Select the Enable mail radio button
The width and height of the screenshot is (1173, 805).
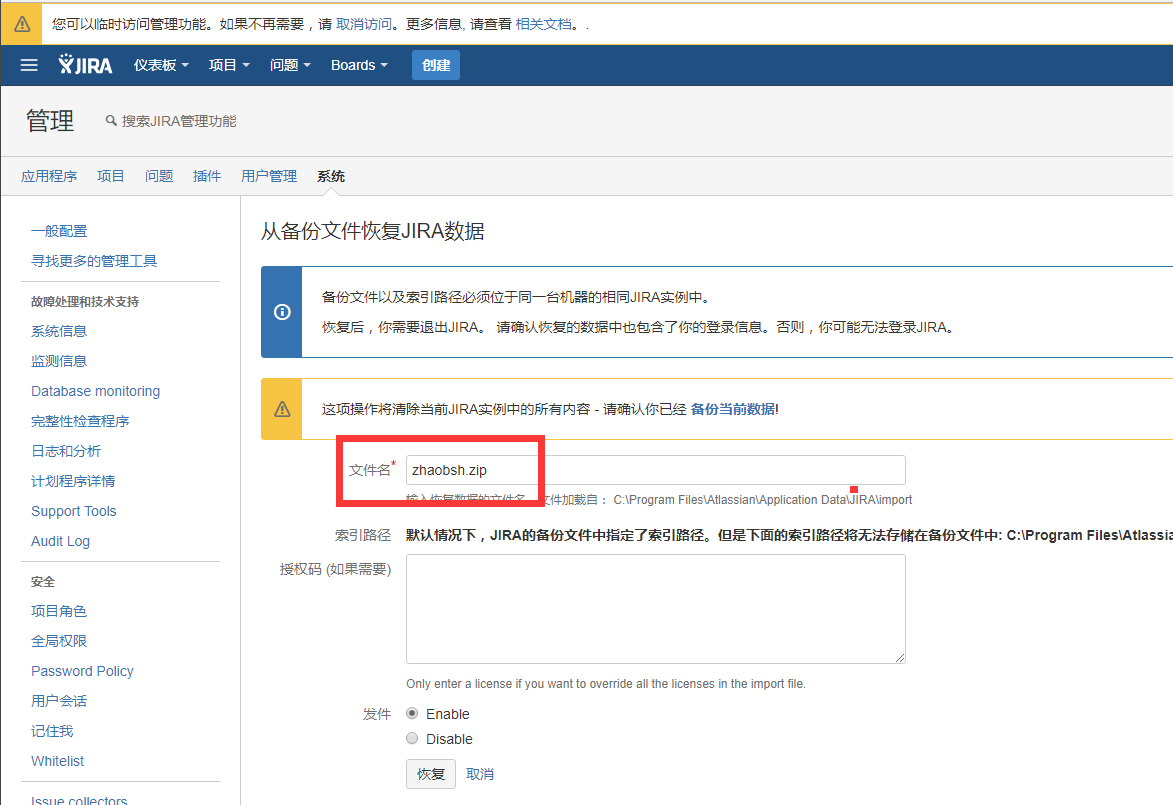(412, 714)
